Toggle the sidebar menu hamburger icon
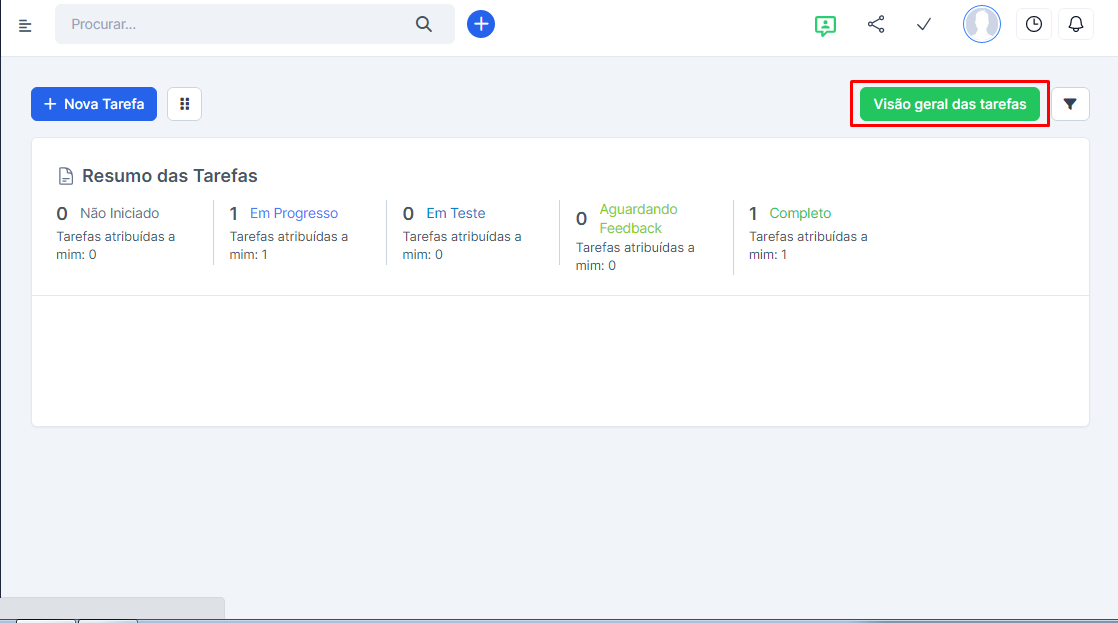This screenshot has width=1118, height=623. [x=26, y=25]
